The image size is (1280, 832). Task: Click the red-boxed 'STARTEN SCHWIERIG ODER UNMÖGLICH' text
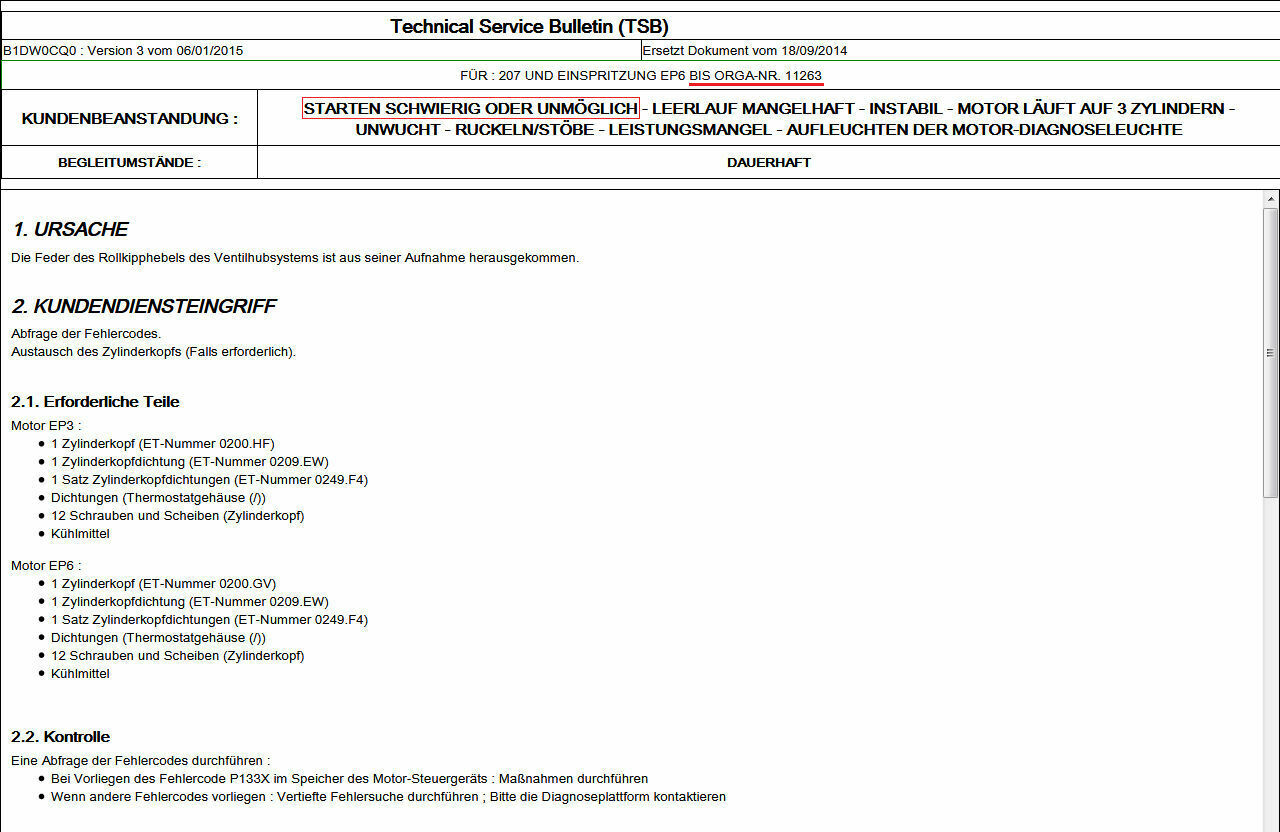click(470, 108)
